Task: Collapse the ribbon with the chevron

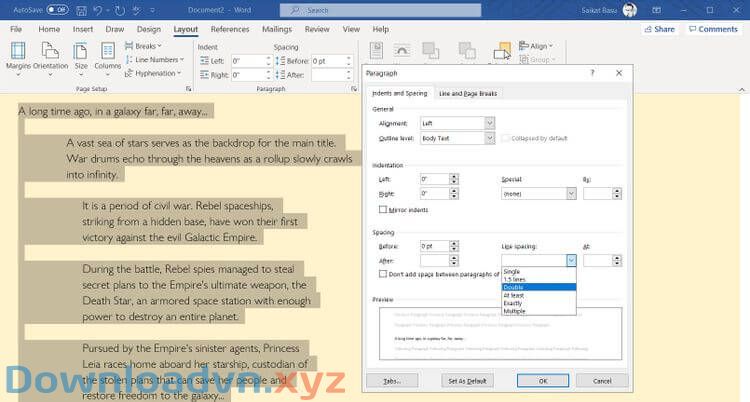Action: point(741,89)
